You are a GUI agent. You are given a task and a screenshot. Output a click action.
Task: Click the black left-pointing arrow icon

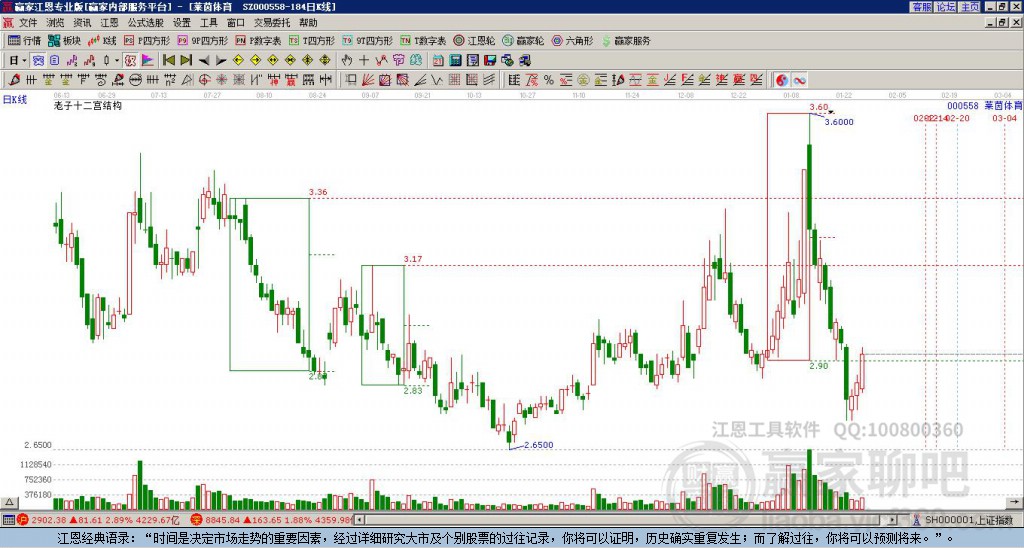click(x=204, y=61)
